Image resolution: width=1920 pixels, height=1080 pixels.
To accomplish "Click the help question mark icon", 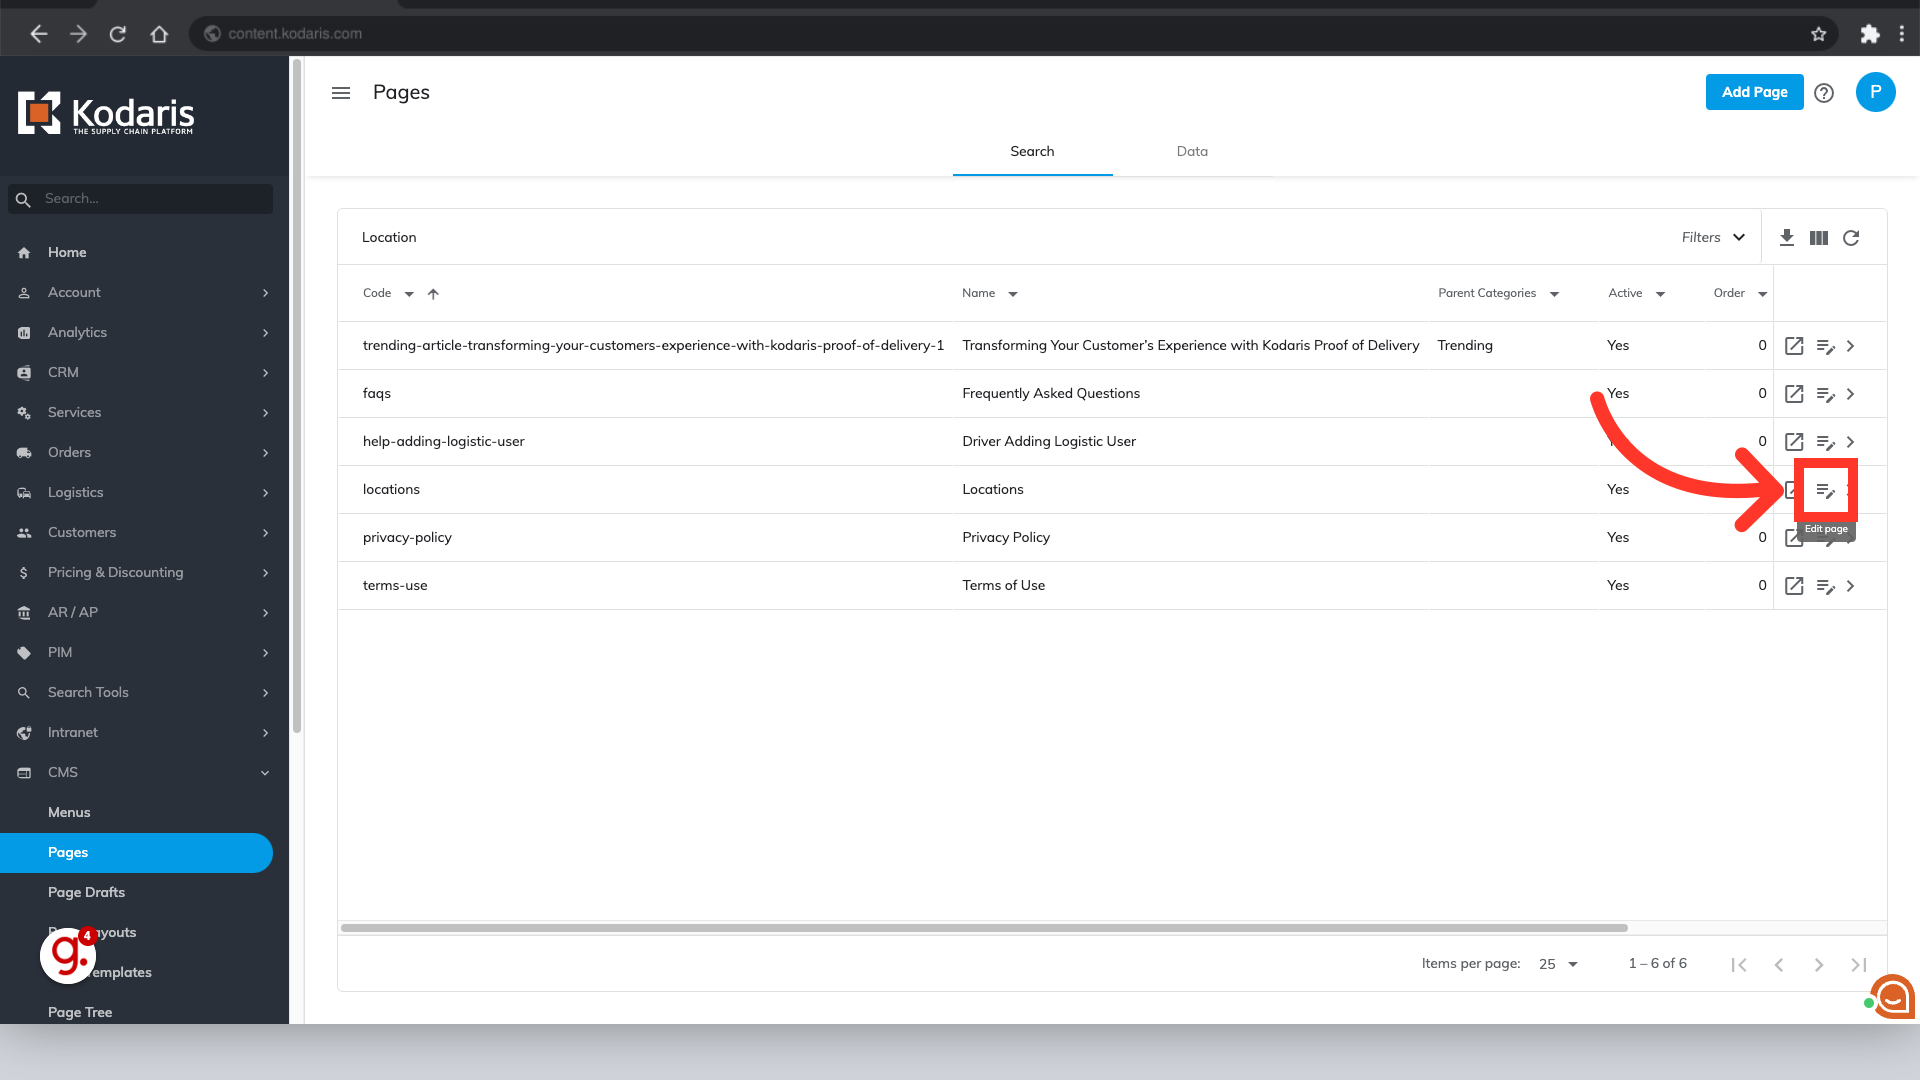I will (1824, 93).
